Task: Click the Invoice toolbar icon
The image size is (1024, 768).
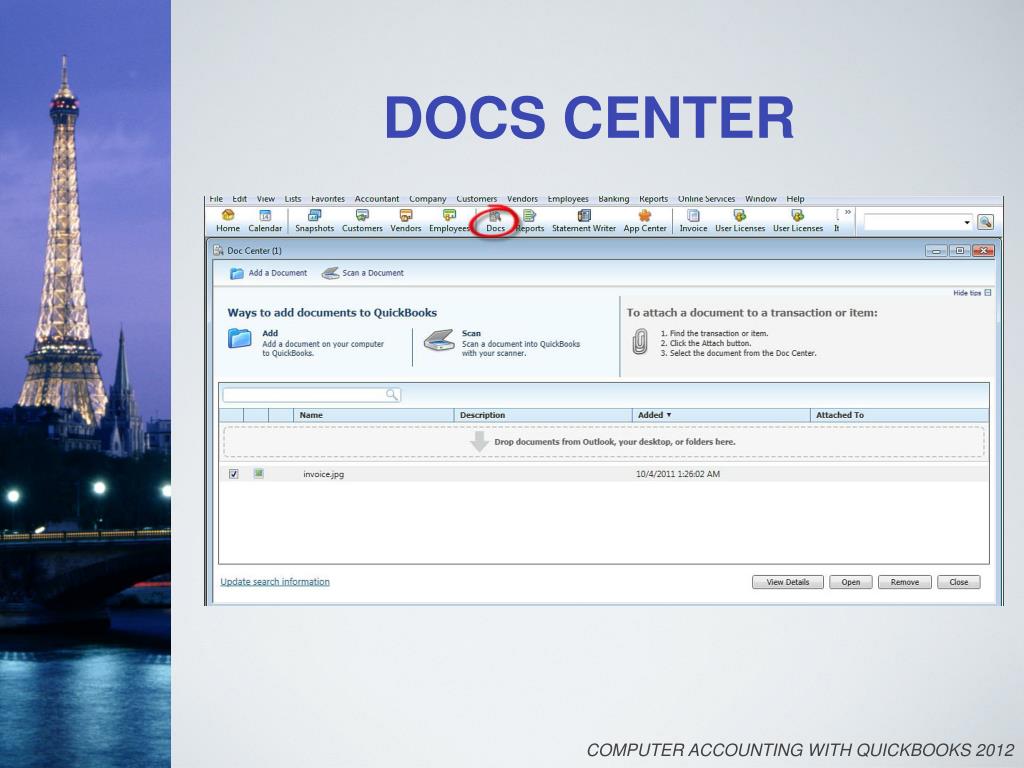Action: pos(694,221)
